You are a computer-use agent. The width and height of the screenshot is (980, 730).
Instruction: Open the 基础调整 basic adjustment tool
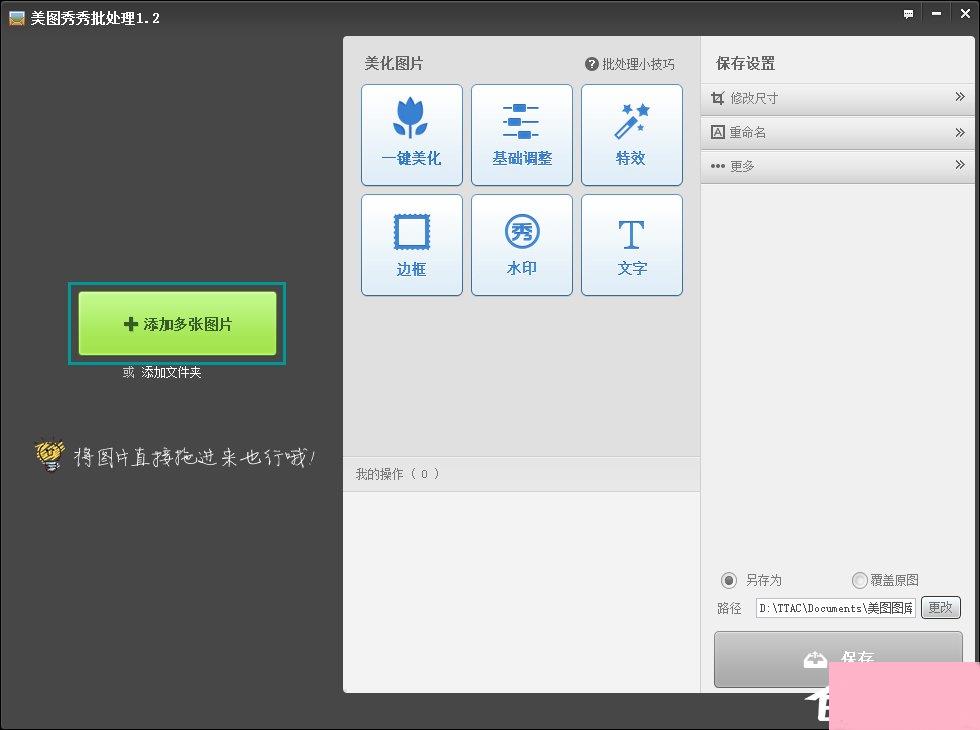(522, 135)
